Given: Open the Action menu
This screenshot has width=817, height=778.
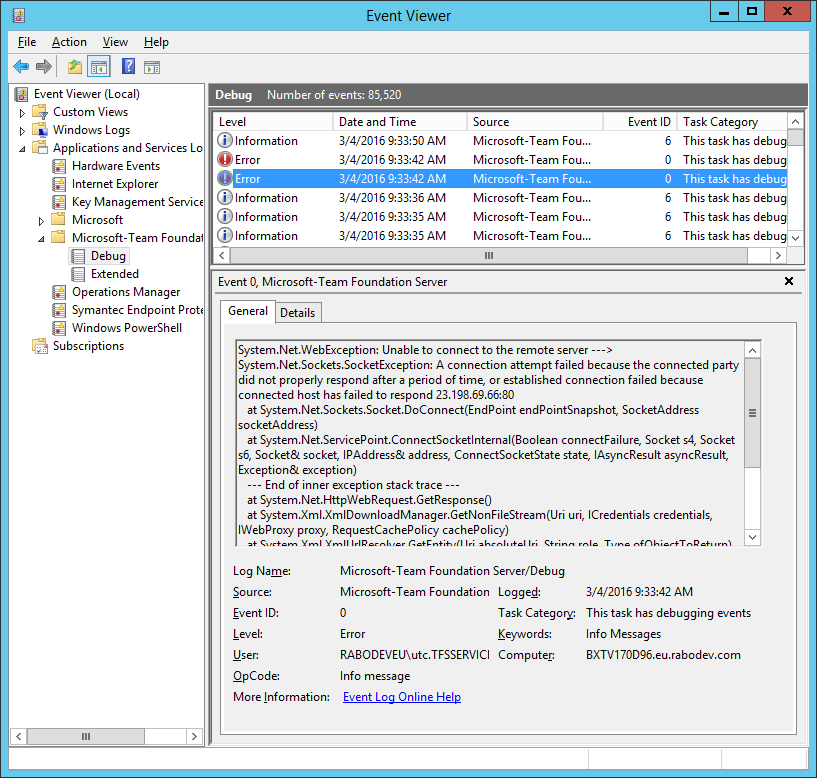Looking at the screenshot, I should pyautogui.click(x=69, y=42).
